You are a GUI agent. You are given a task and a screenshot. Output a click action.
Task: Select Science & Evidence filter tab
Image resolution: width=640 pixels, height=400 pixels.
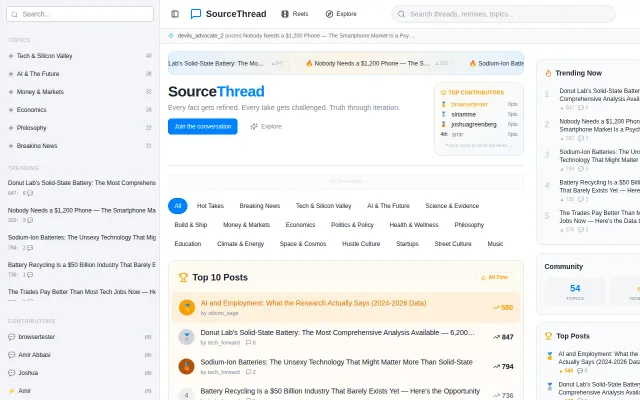(452, 206)
